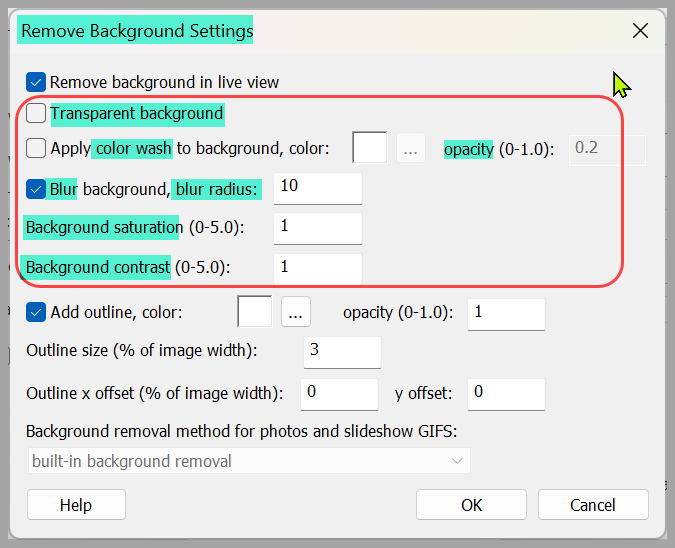Click the Cancel button

(x=593, y=505)
